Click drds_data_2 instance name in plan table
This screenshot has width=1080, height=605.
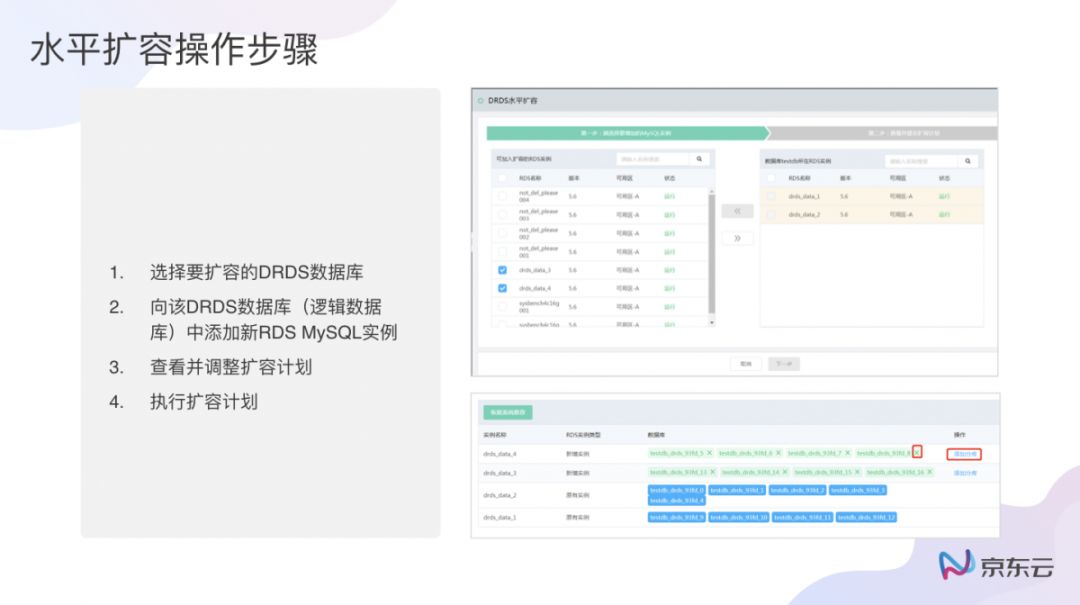499,495
